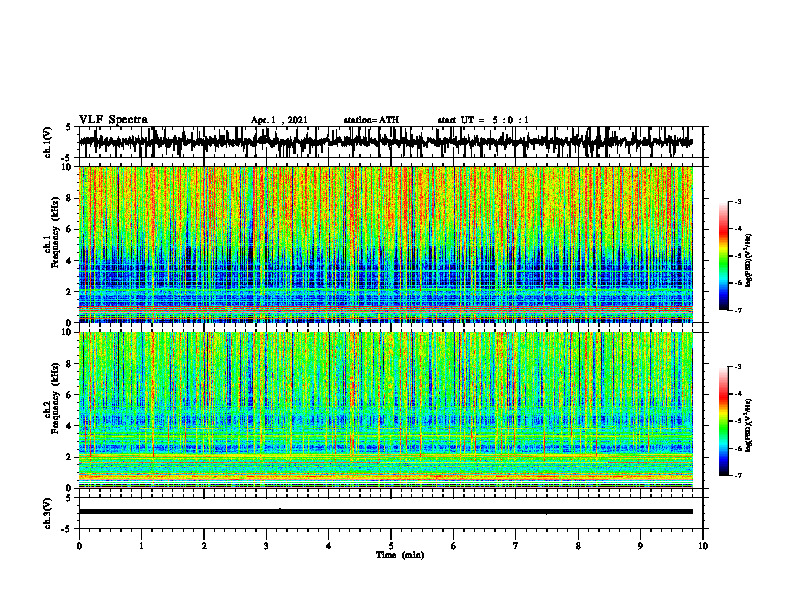792x612 pixels.
Task: Click the '5' tick on ch.1(V) axis
Action: pos(69,128)
